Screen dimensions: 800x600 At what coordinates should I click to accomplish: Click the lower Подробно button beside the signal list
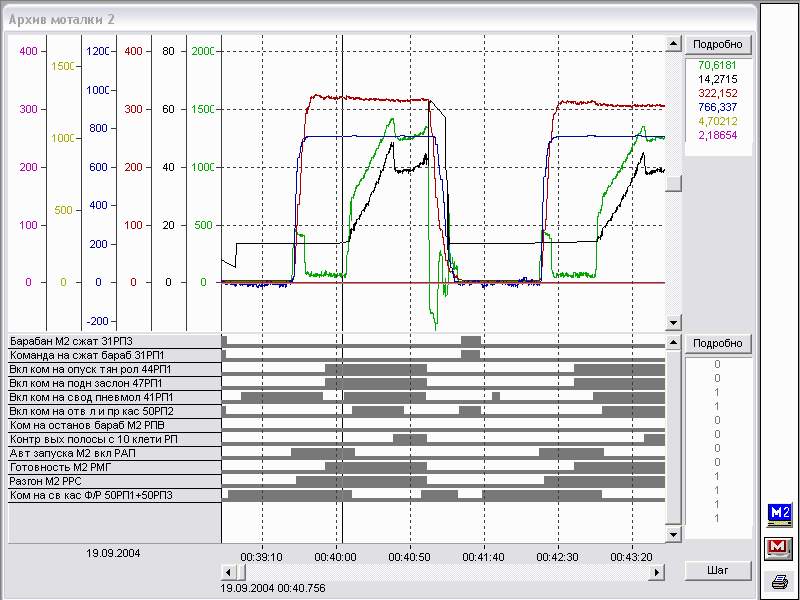[718, 344]
